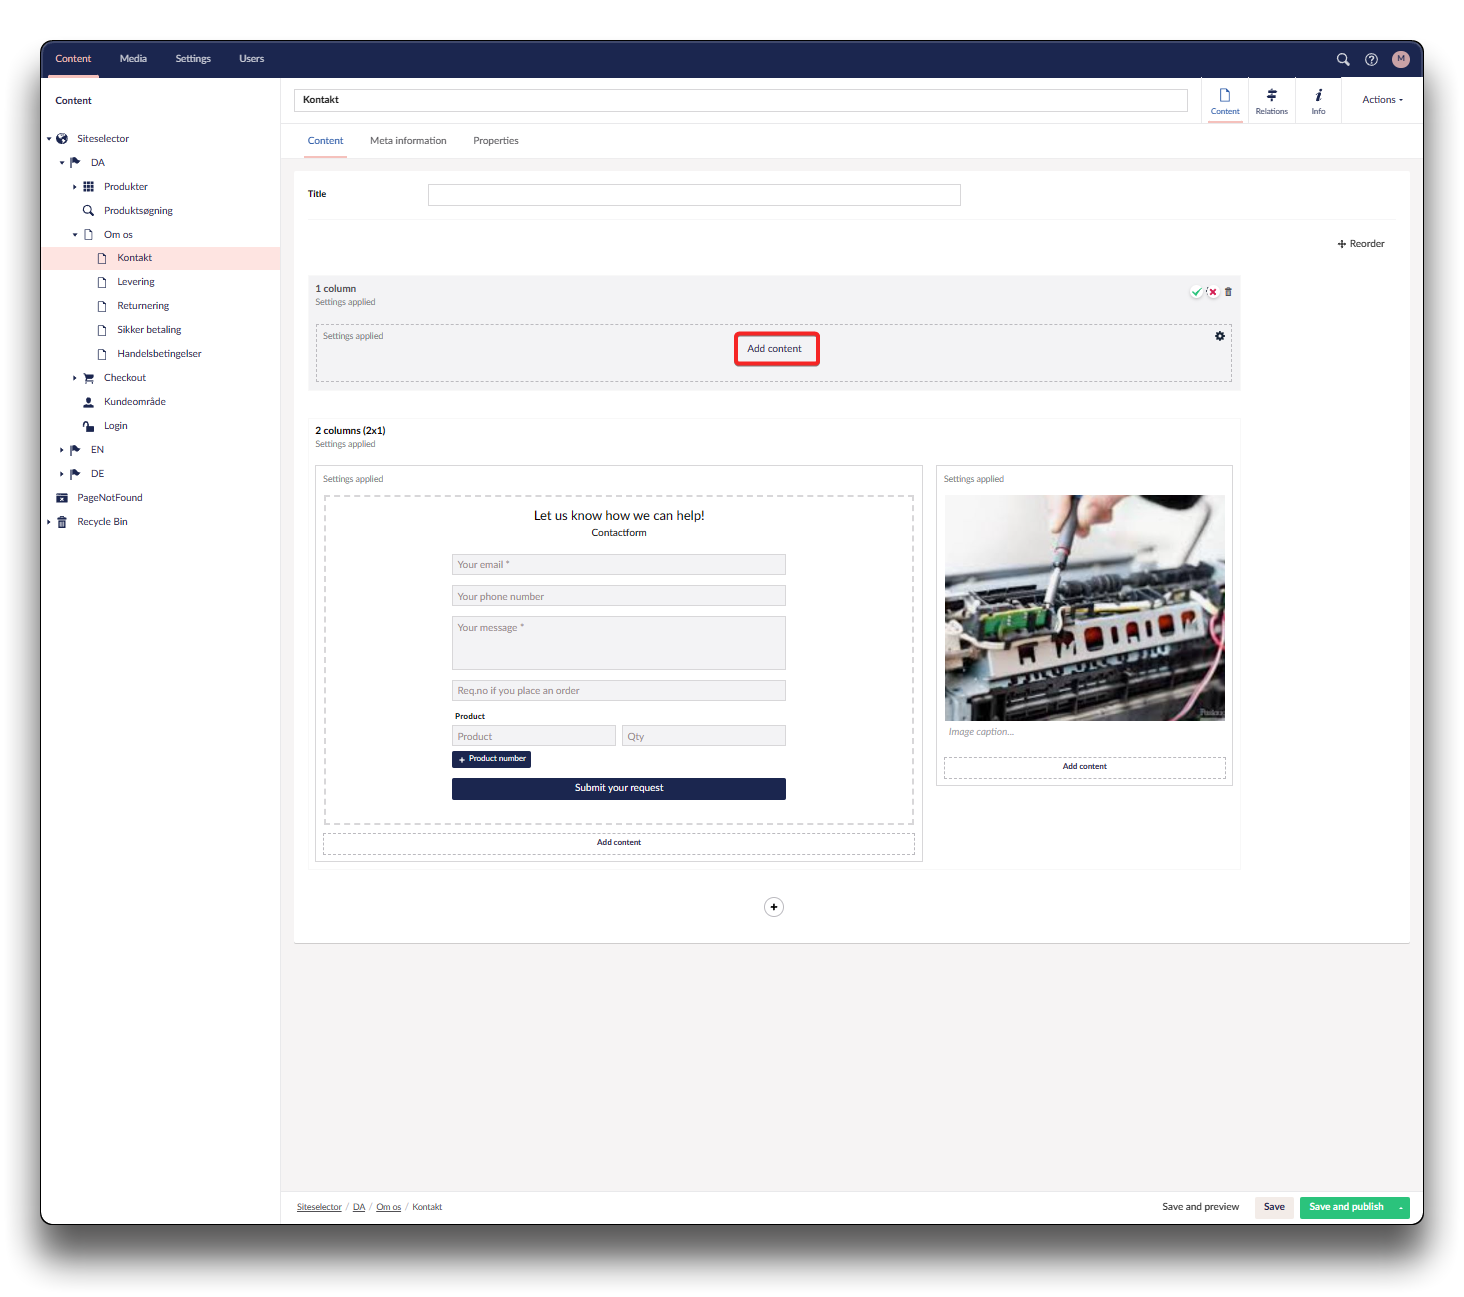Open the Save and publish dropdown arrow
This screenshot has height=1297, width=1464.
tap(1401, 1208)
